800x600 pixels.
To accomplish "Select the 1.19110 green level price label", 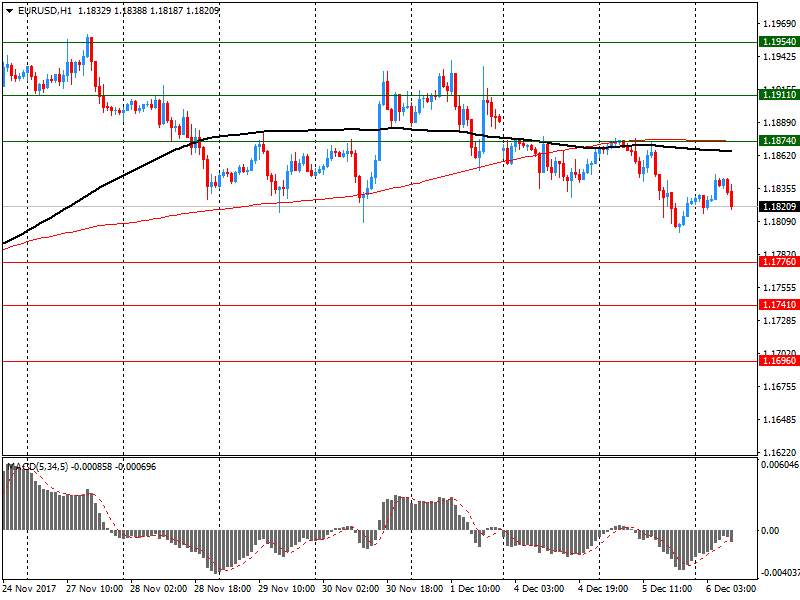I will pos(779,95).
